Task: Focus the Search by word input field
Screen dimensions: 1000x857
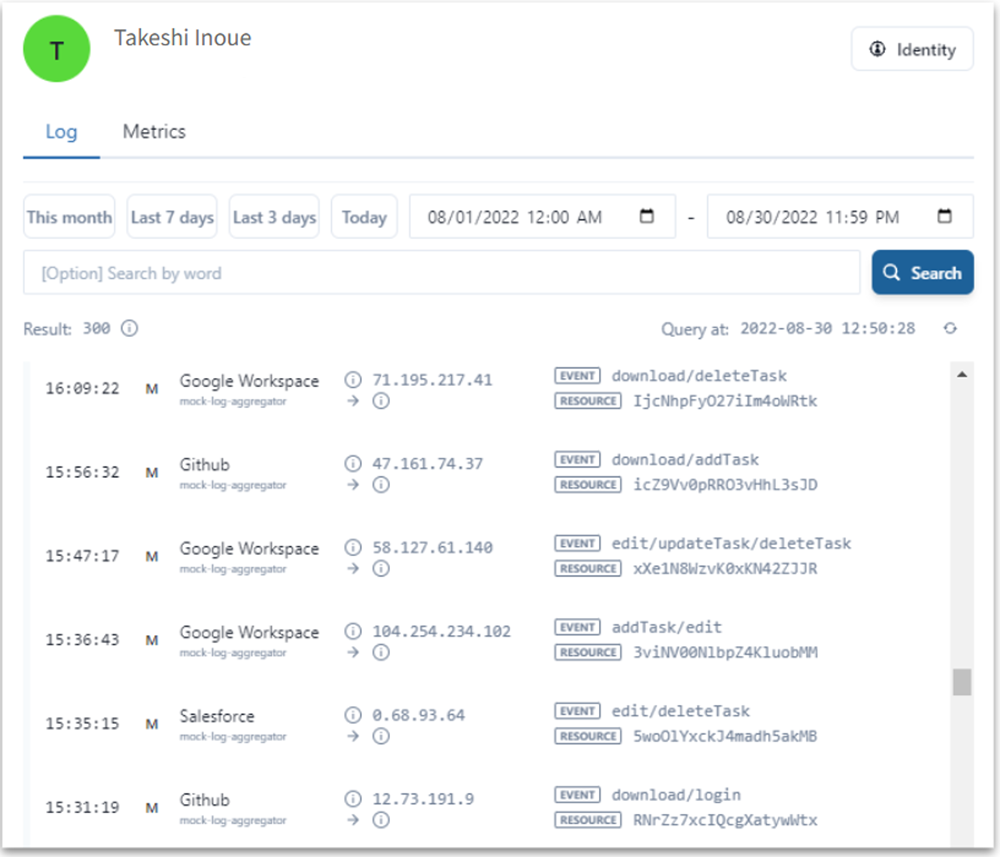Action: (441, 273)
